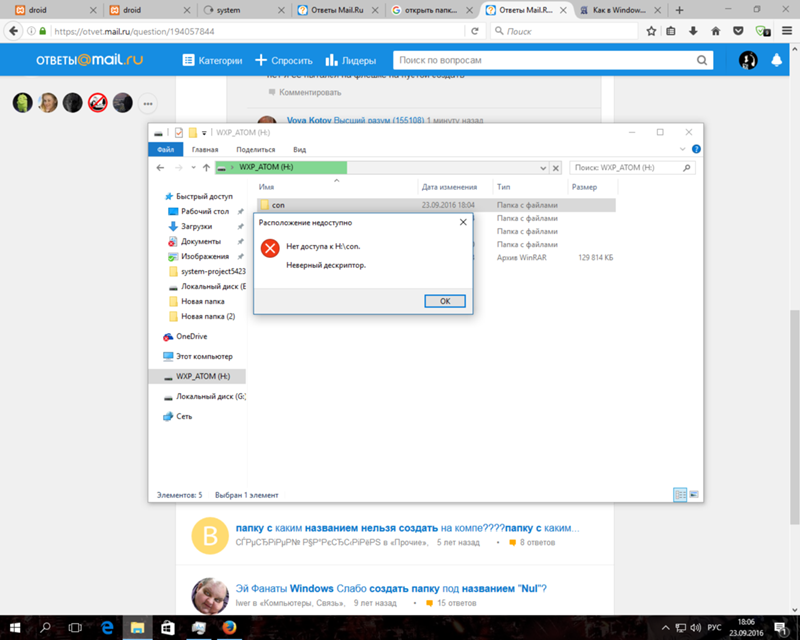This screenshot has width=800, height=640.
Task: Open the bookmarks library list icon
Action: point(671,31)
